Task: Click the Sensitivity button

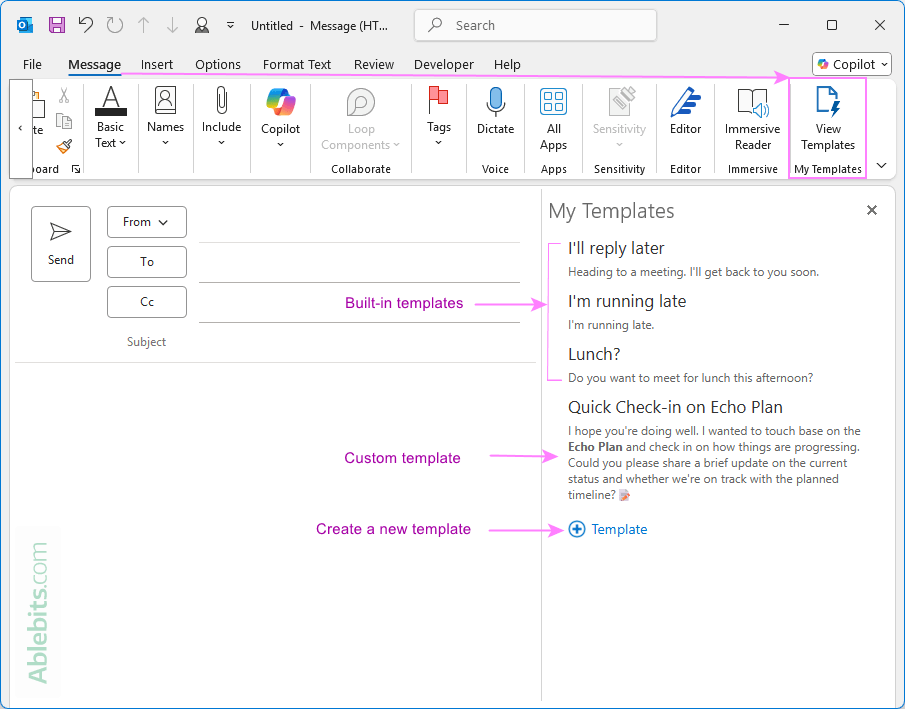Action: tap(619, 118)
